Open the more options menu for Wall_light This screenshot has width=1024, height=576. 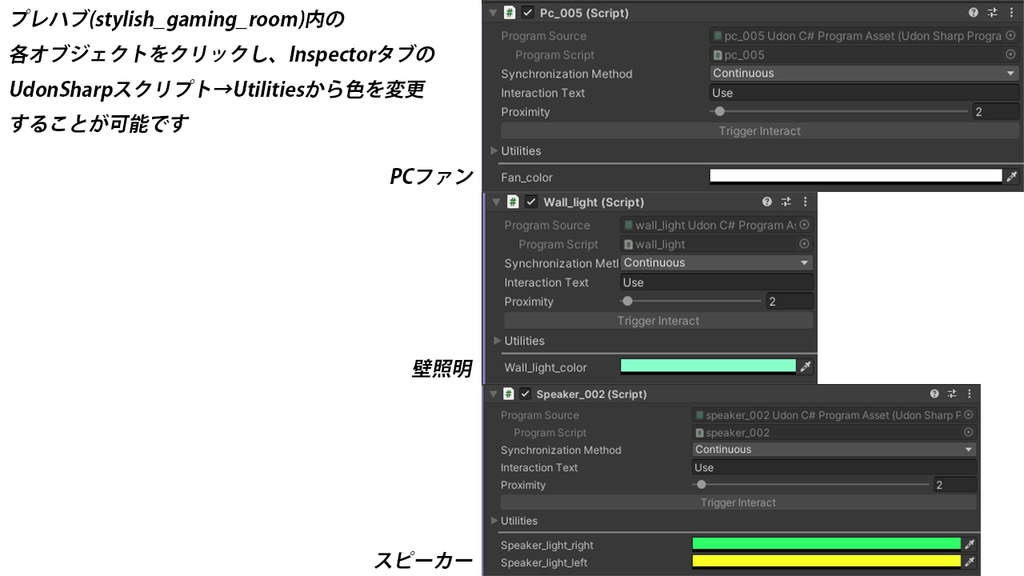point(805,202)
